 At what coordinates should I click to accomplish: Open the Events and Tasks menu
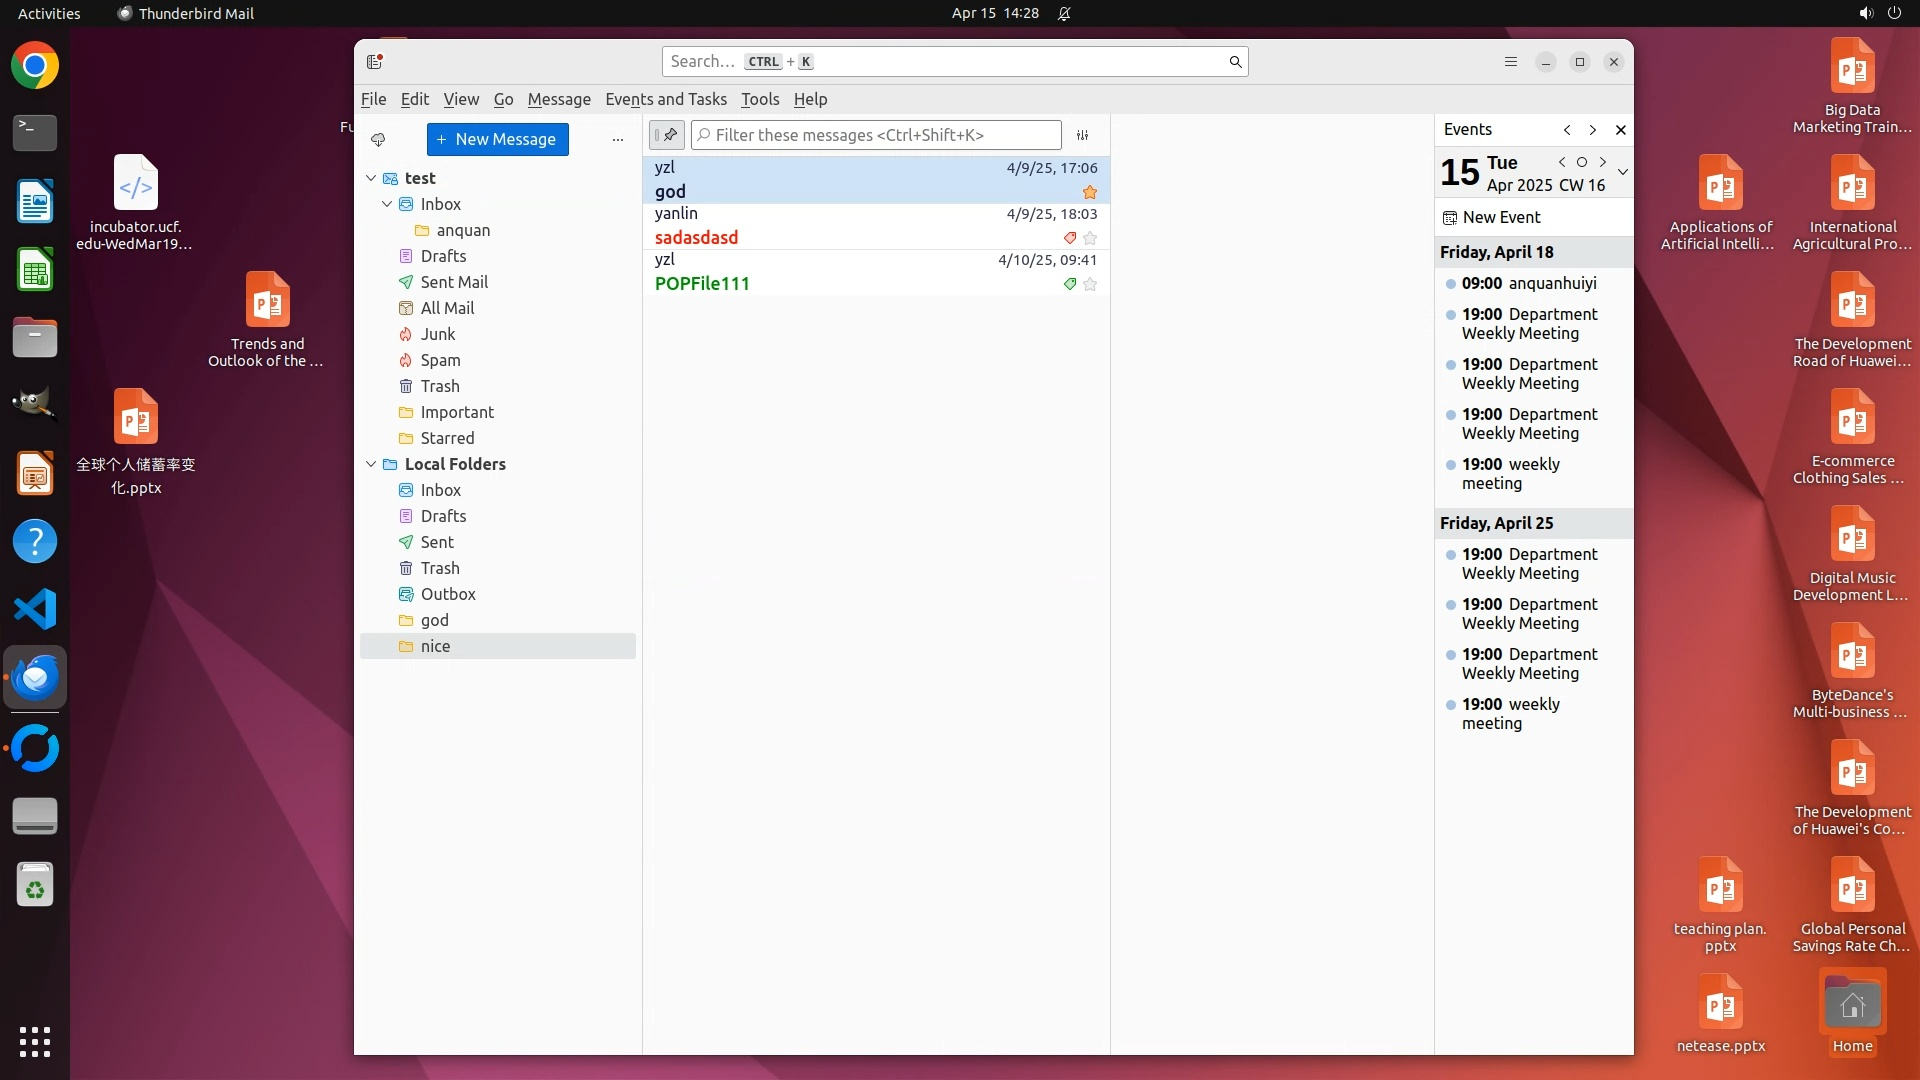pos(665,99)
